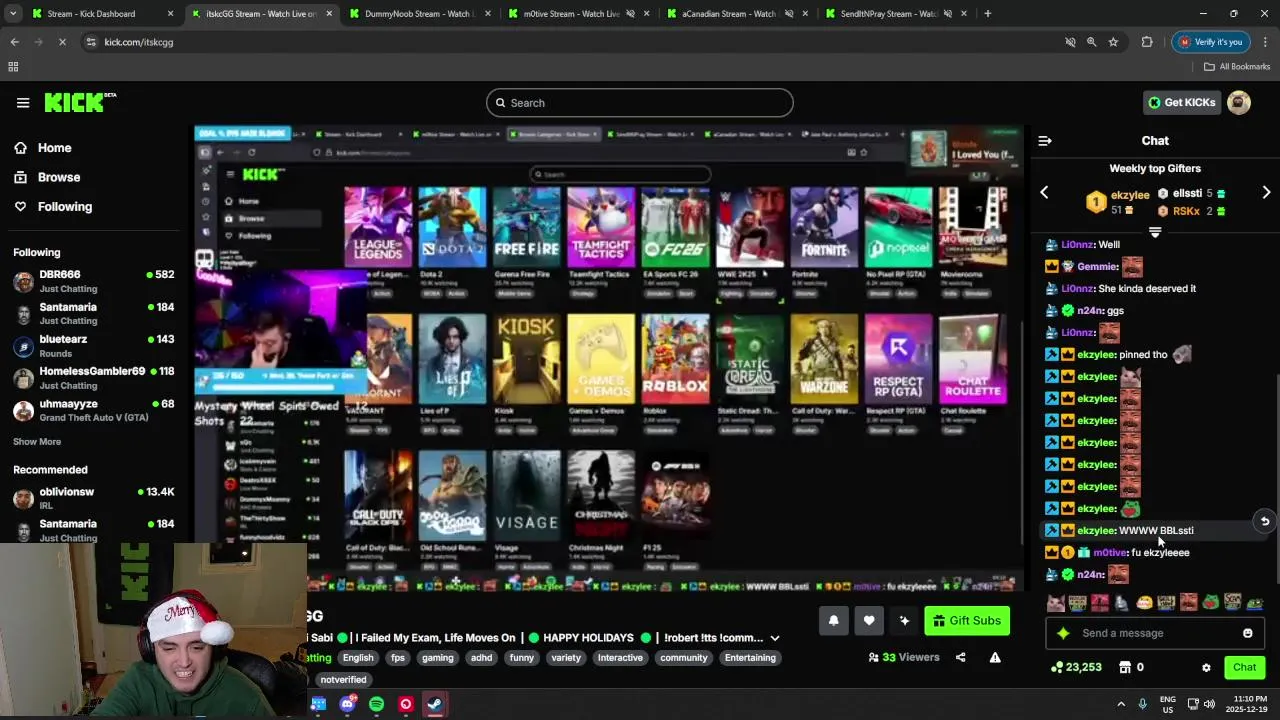Show hidden system tray icons chevron

[x=1121, y=704]
